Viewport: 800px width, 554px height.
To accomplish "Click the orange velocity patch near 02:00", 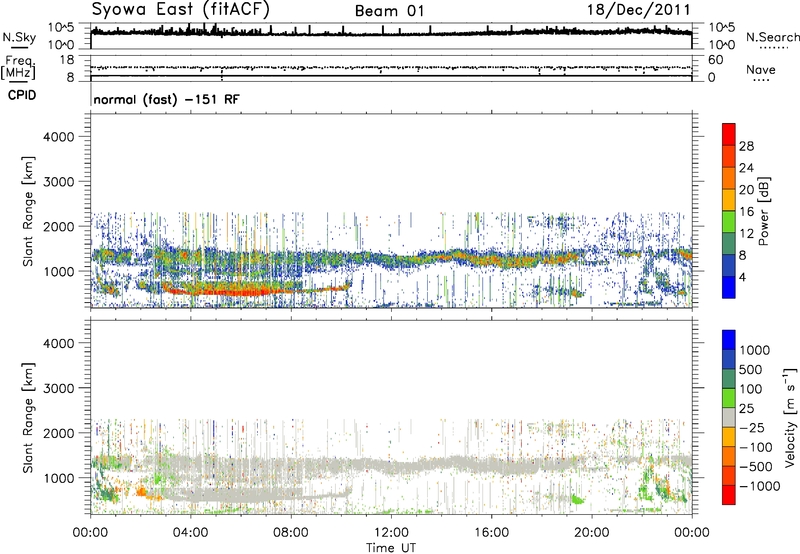I will pyautogui.click(x=141, y=492).
